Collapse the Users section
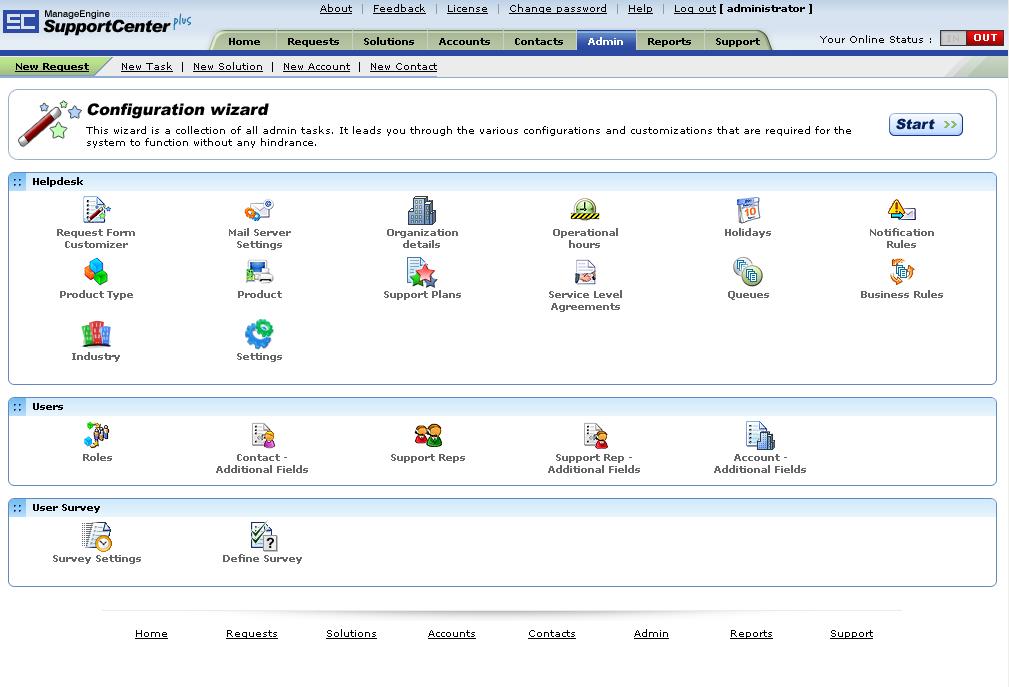The width and height of the screenshot is (1009, 687). (18, 407)
